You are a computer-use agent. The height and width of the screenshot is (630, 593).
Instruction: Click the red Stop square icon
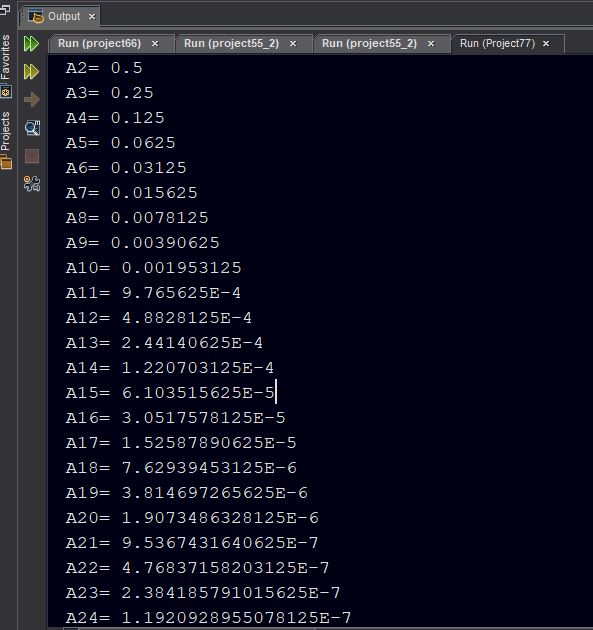pos(32,156)
